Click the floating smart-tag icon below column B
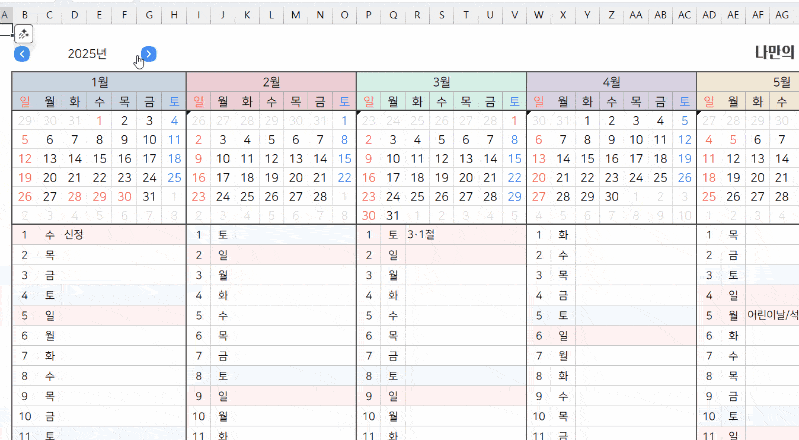The height and width of the screenshot is (440, 799). (23, 35)
